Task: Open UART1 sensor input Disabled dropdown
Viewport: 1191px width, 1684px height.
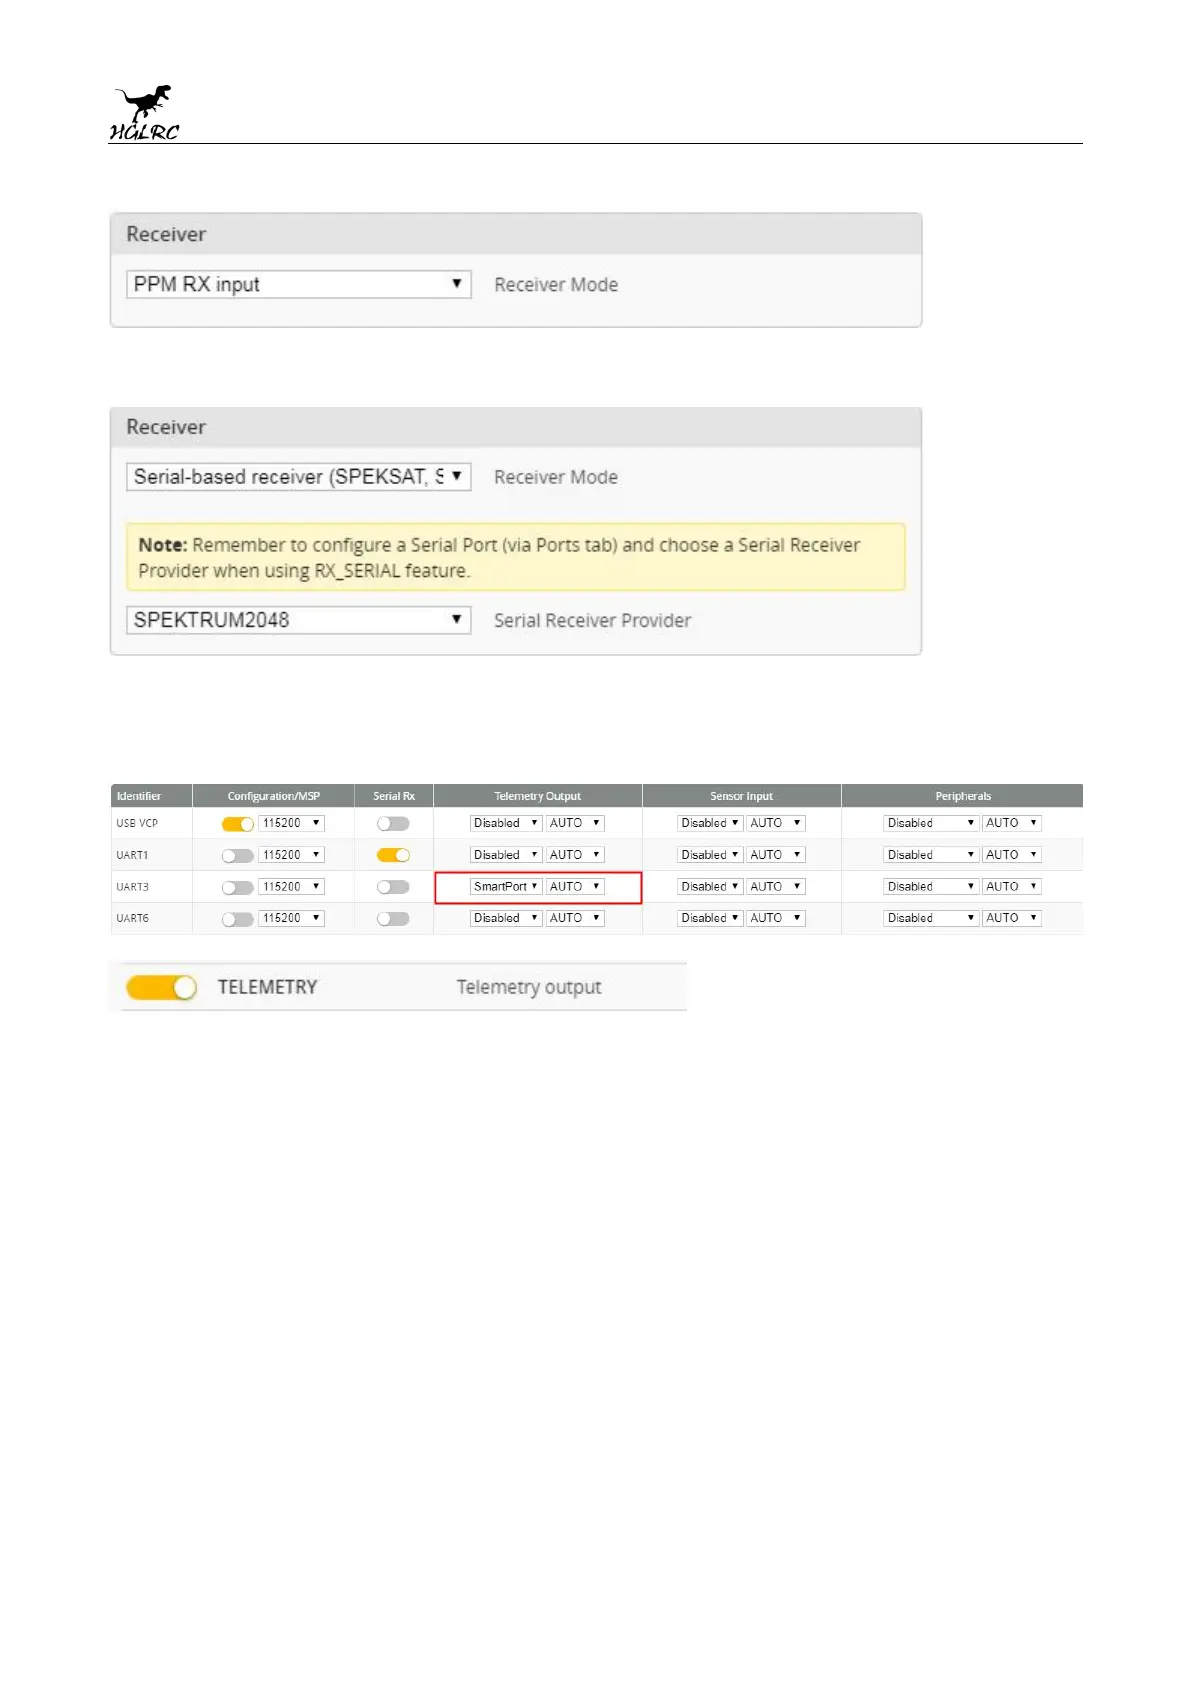Action: point(710,855)
